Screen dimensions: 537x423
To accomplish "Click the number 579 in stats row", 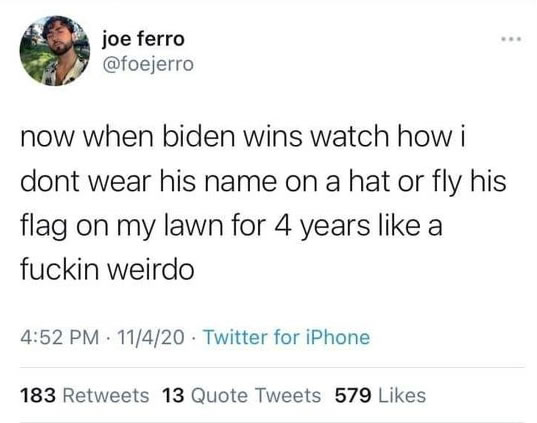I will 353,396.
